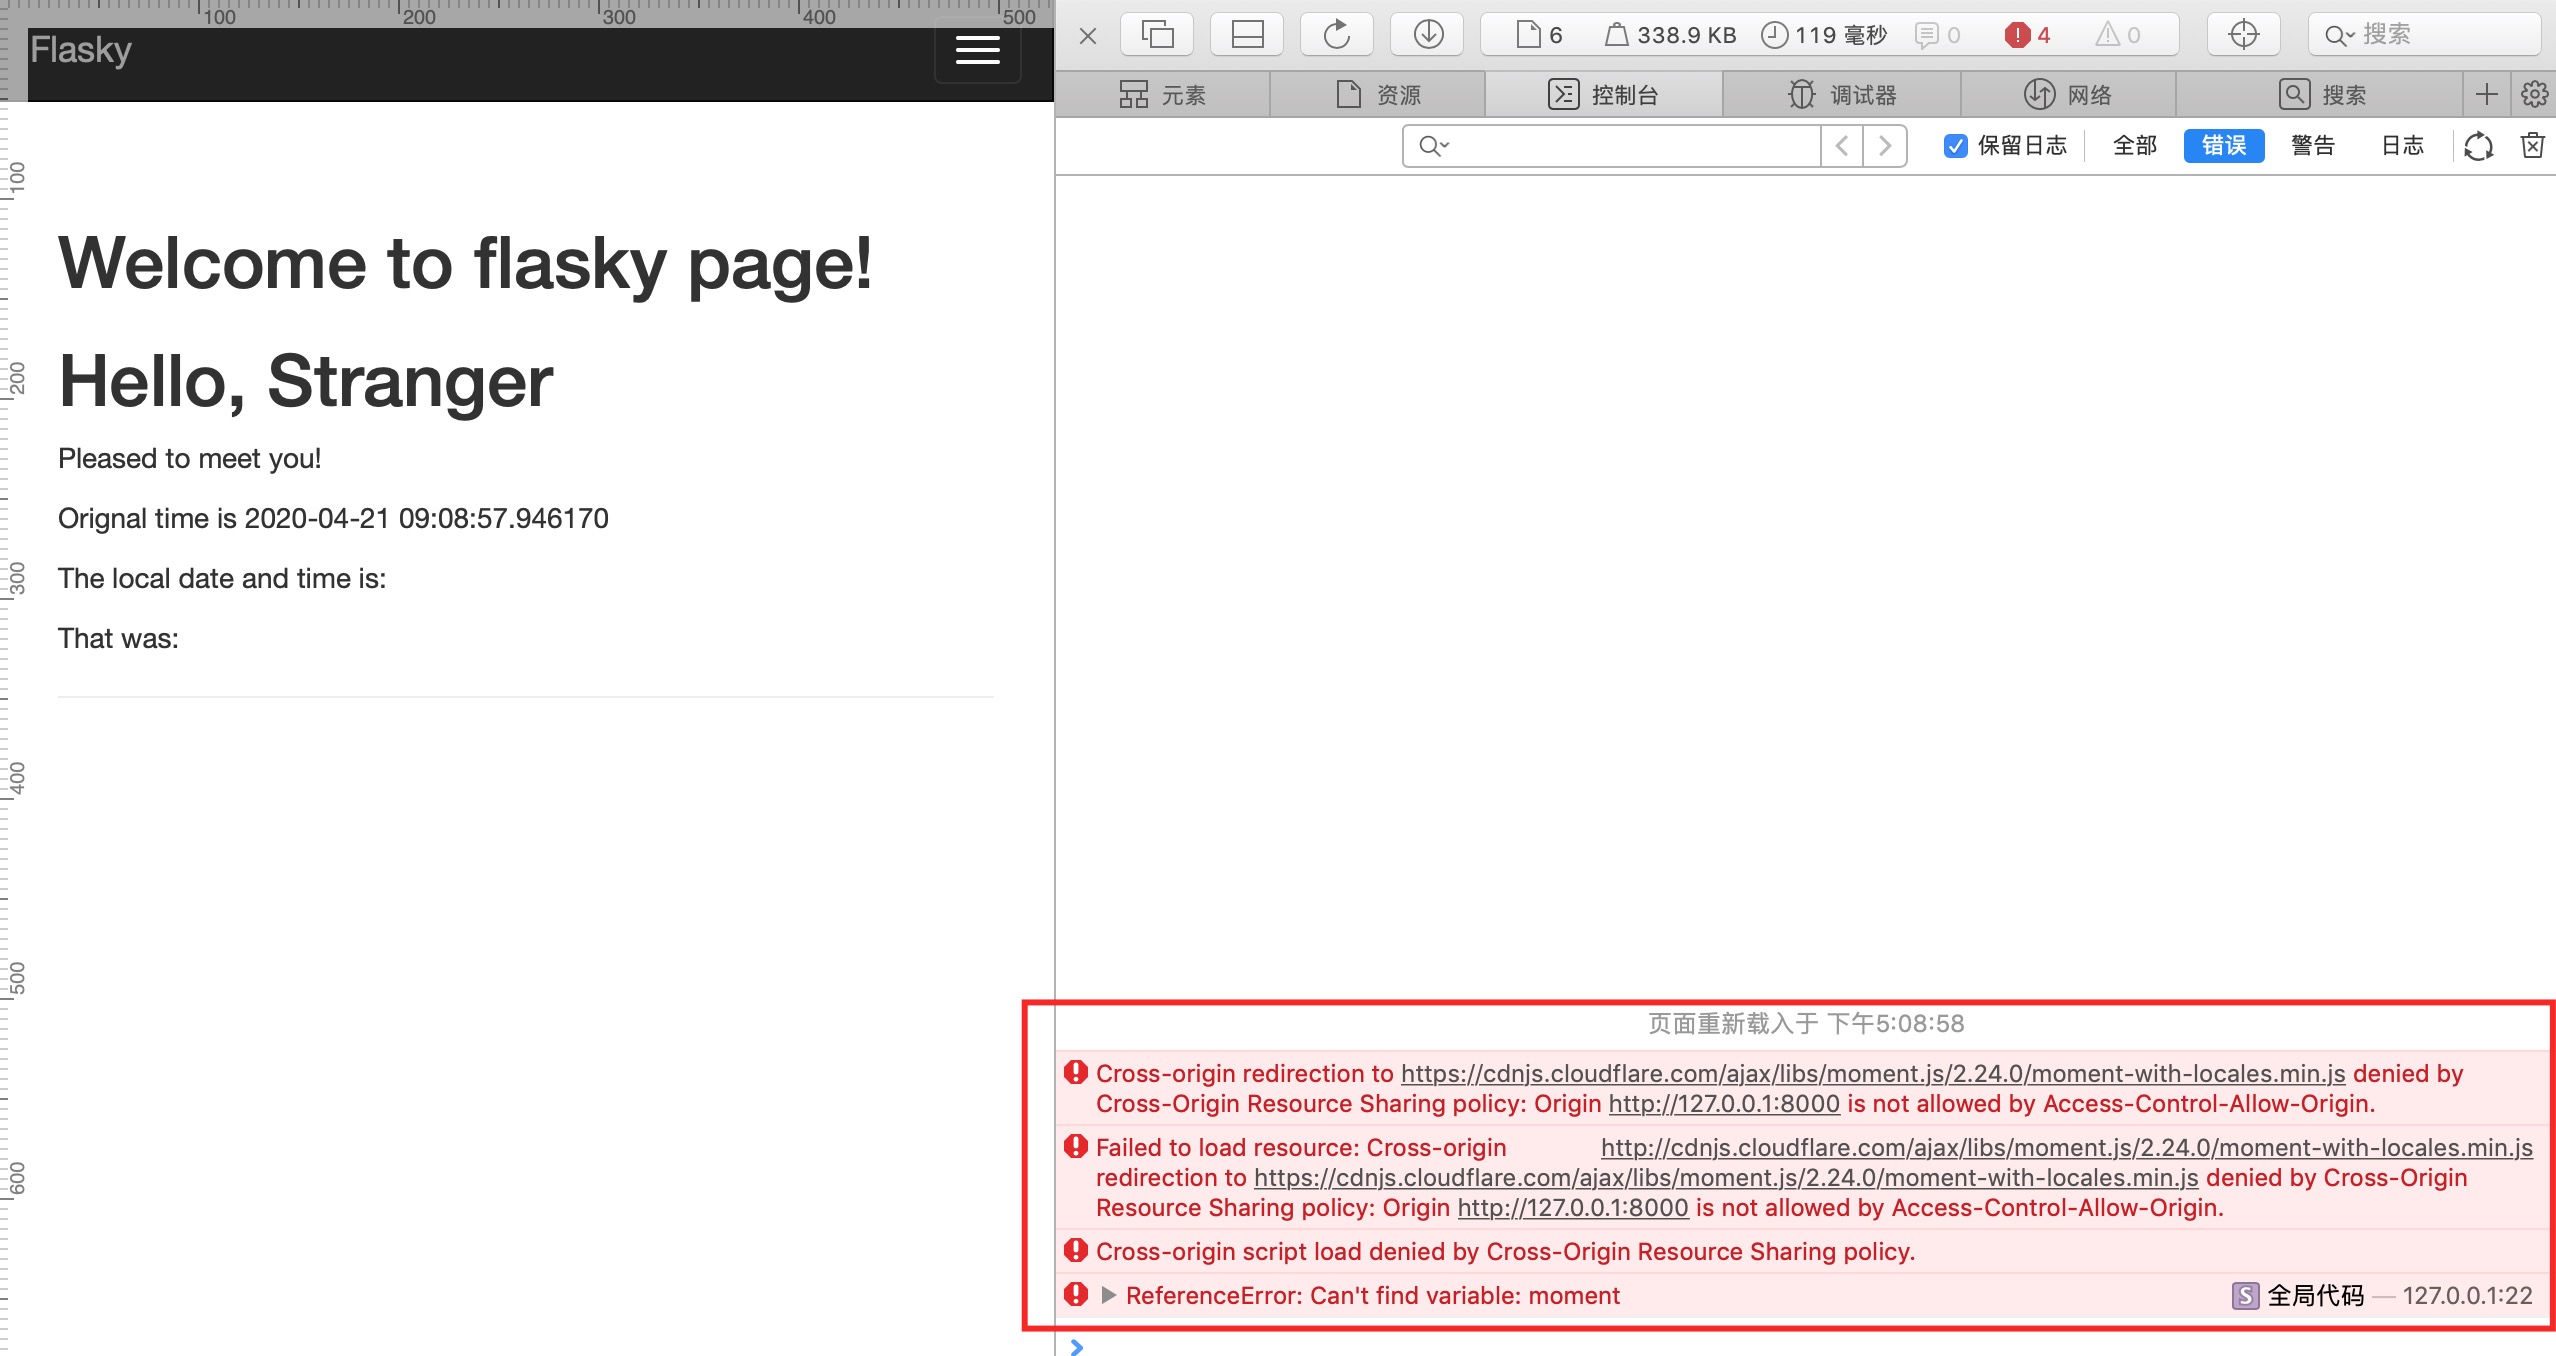Select the 全部 filter button
Screen dimensions: 2556x1356
2134,146
